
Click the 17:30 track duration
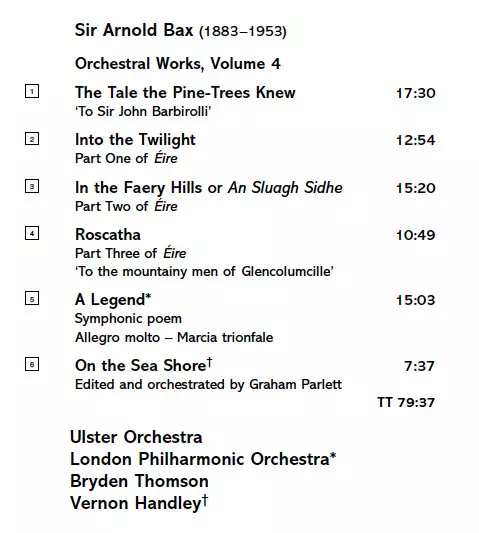(x=416, y=93)
